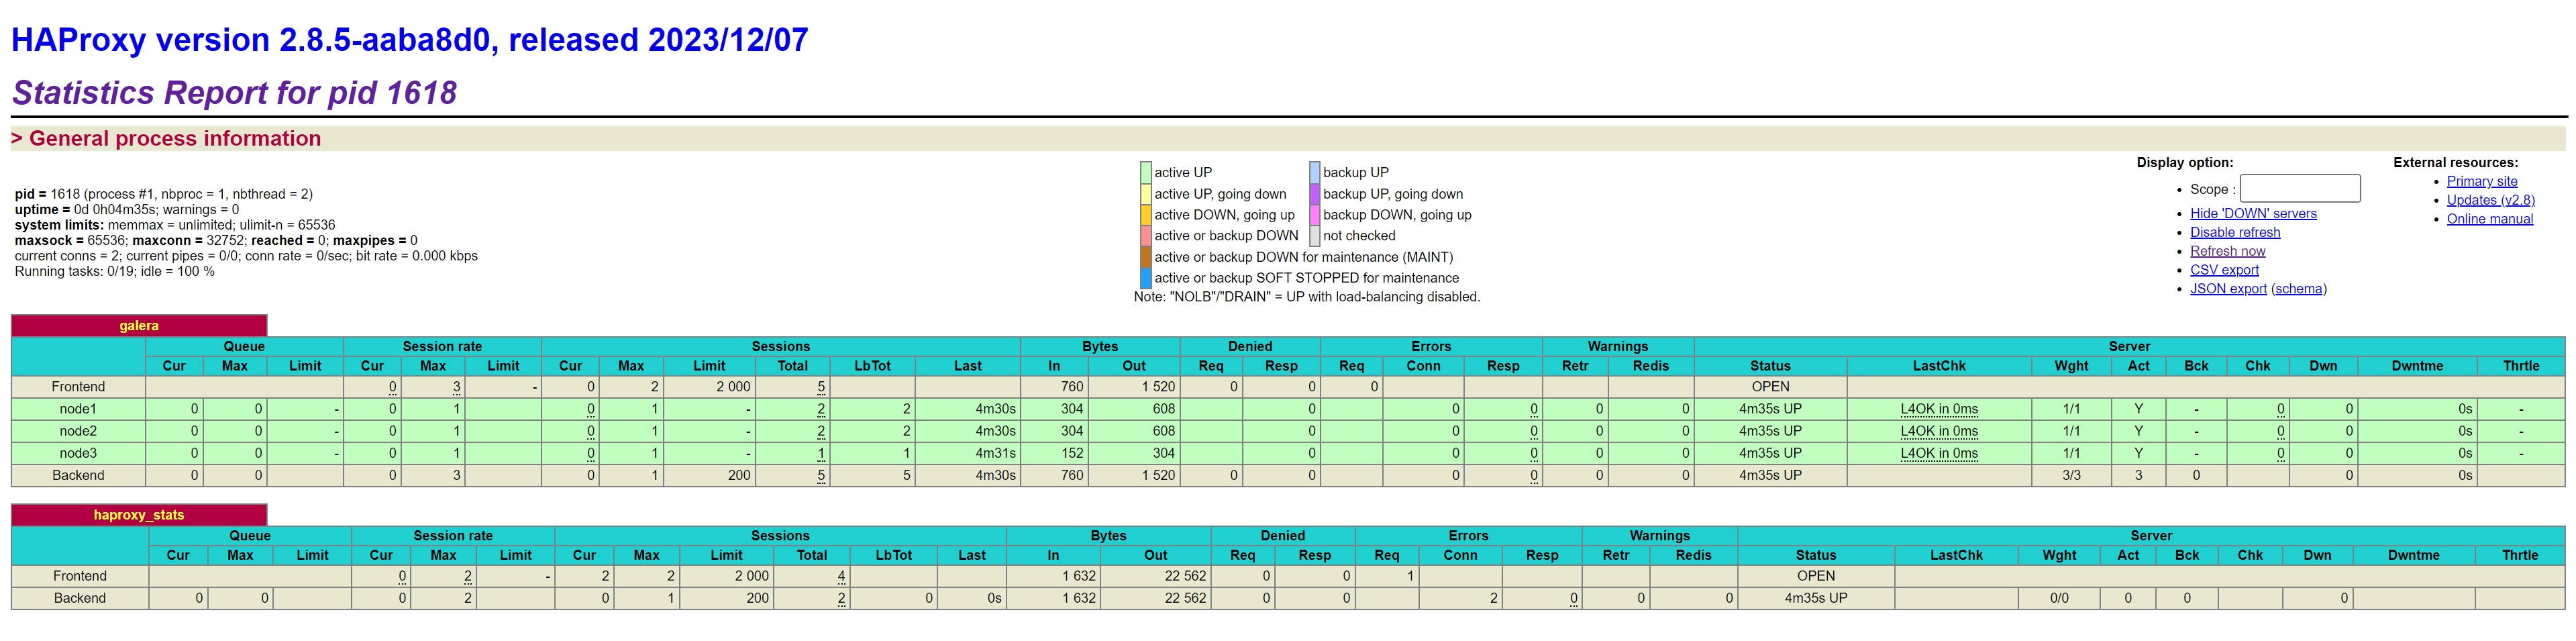2576x641 pixels.
Task: Click the MAINT legend color swatch
Action: pyautogui.click(x=1146, y=257)
